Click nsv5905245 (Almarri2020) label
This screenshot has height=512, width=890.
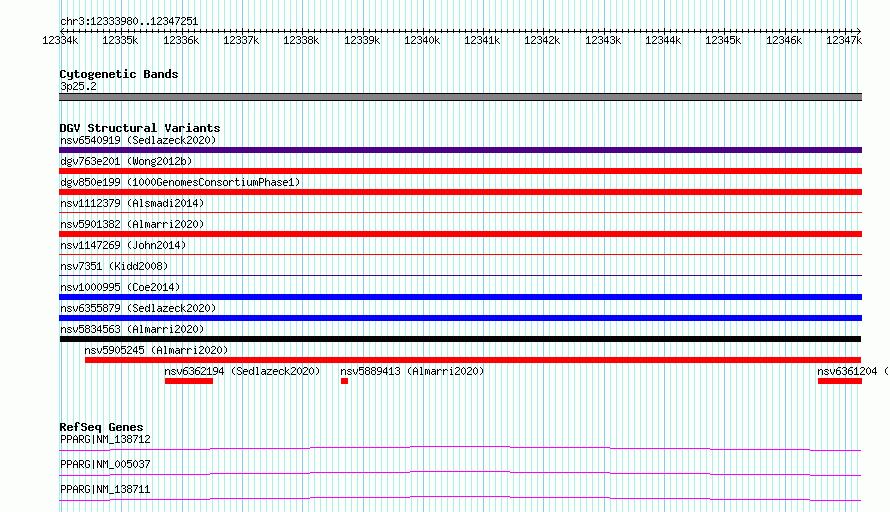tap(156, 350)
